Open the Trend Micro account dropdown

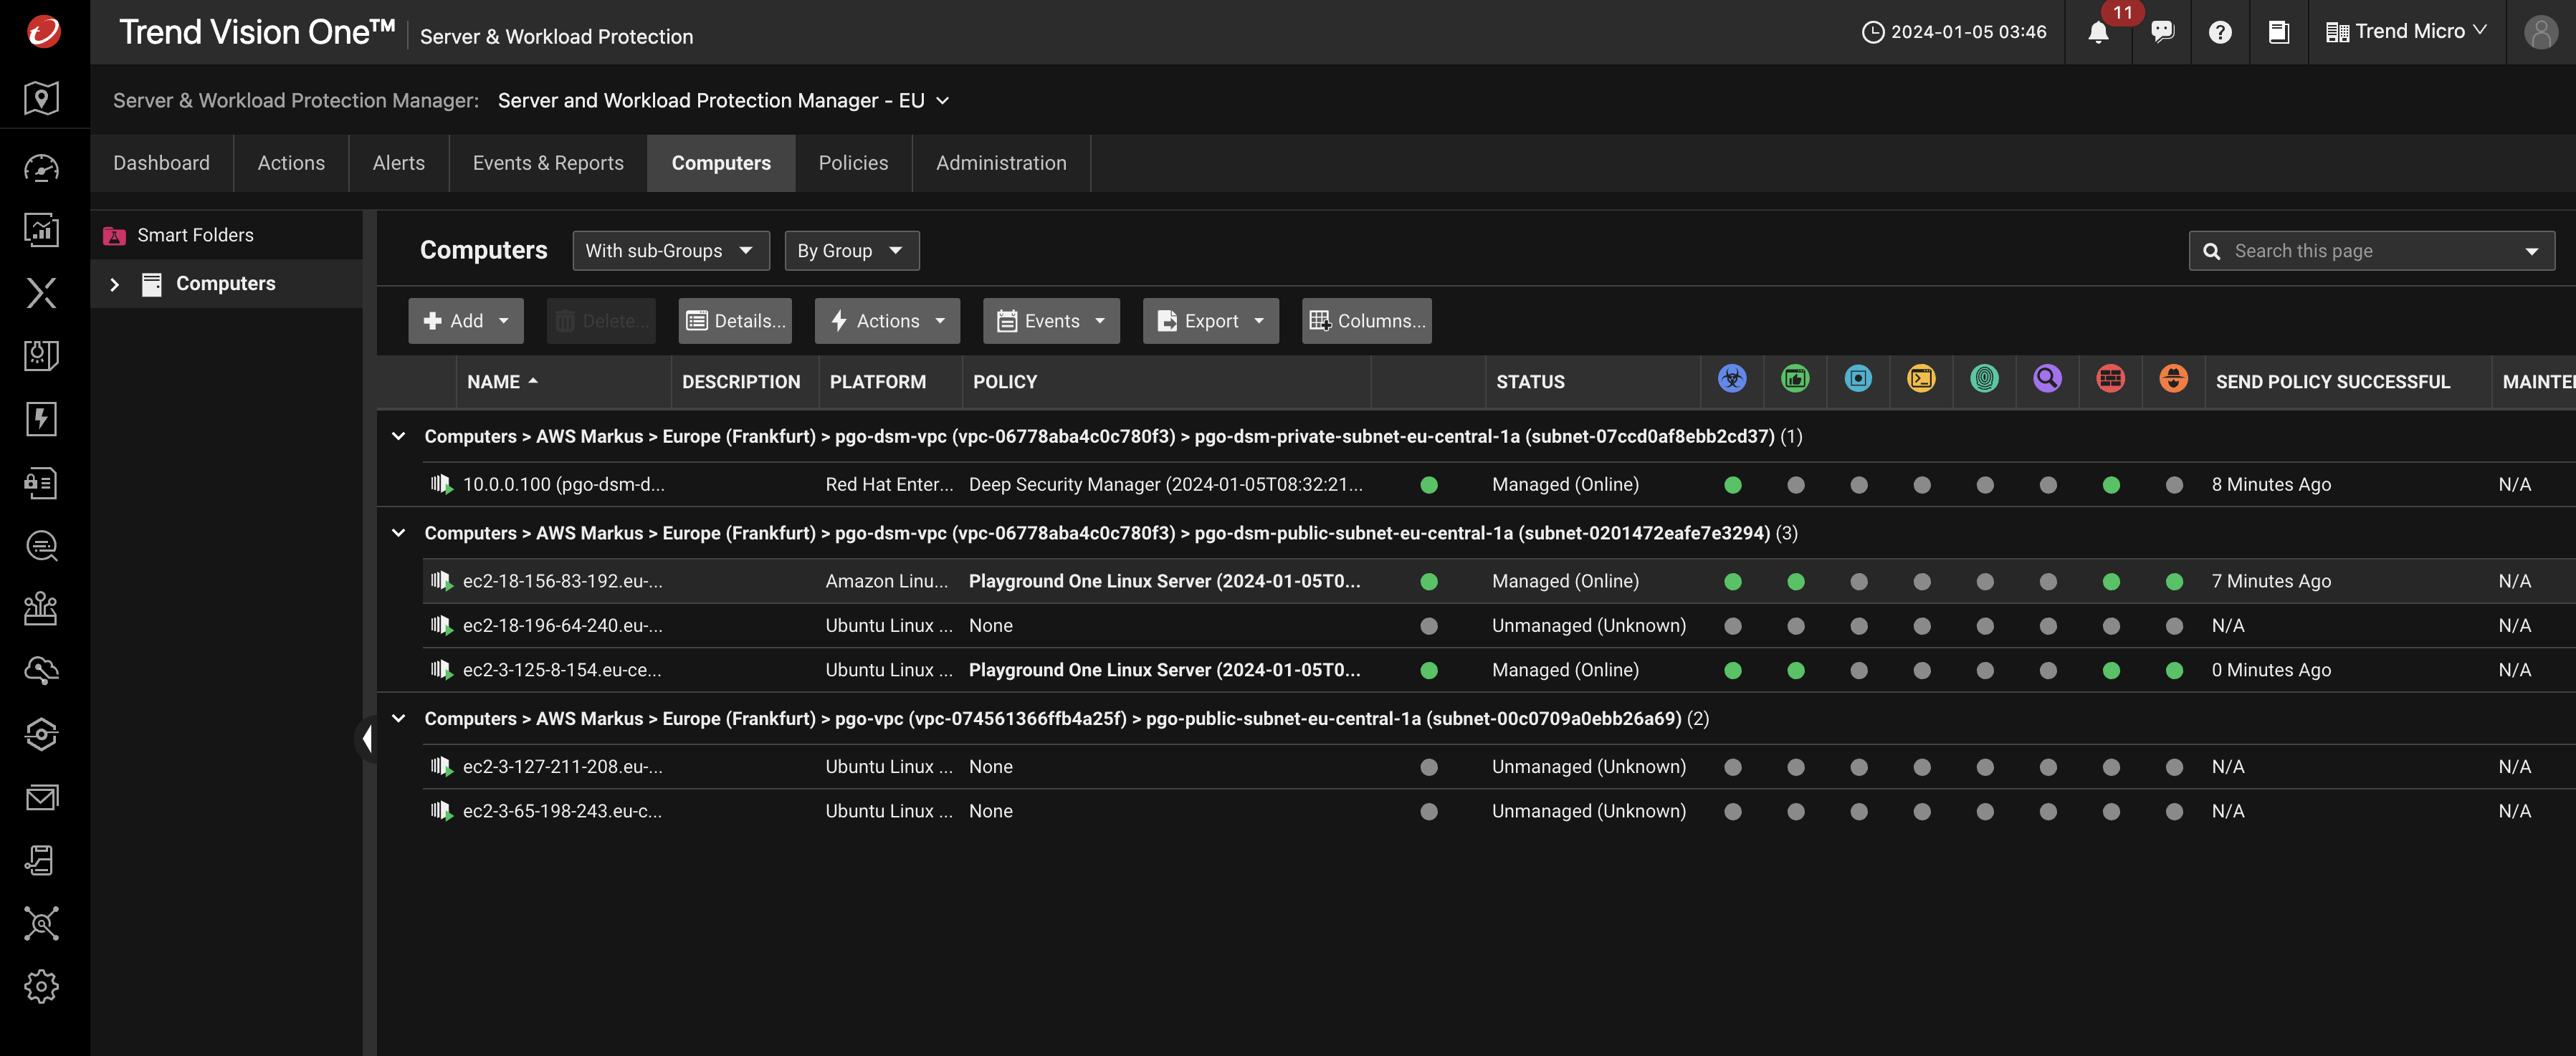coord(2406,32)
